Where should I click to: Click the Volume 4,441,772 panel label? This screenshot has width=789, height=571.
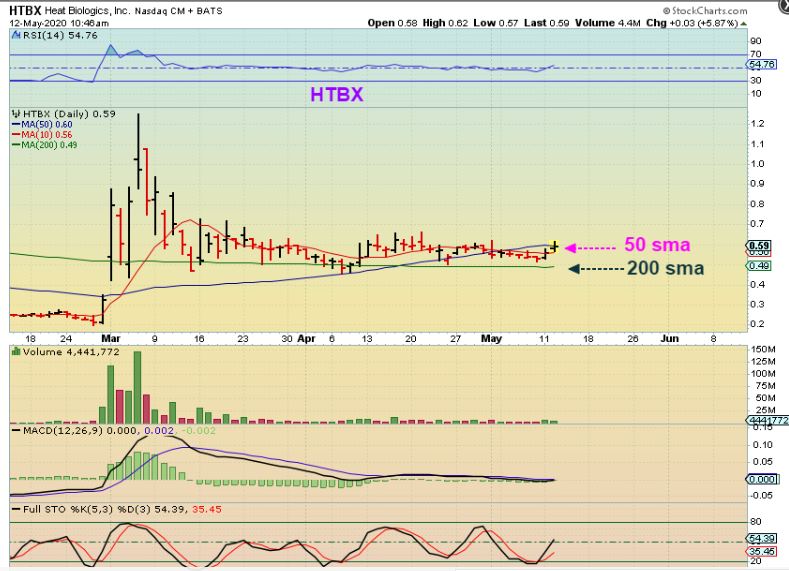[x=71, y=352]
